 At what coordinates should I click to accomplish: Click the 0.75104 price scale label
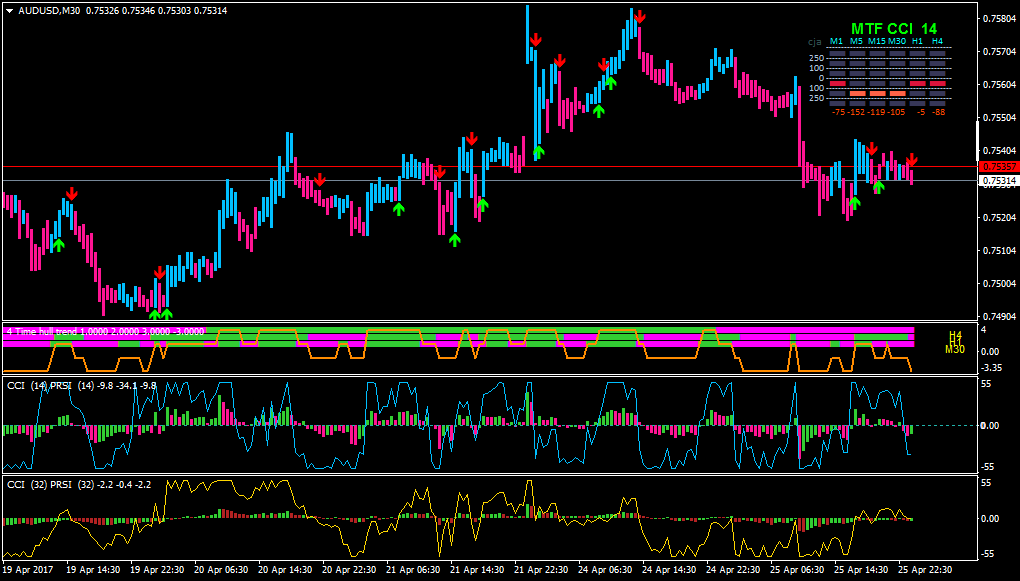coord(1000,250)
